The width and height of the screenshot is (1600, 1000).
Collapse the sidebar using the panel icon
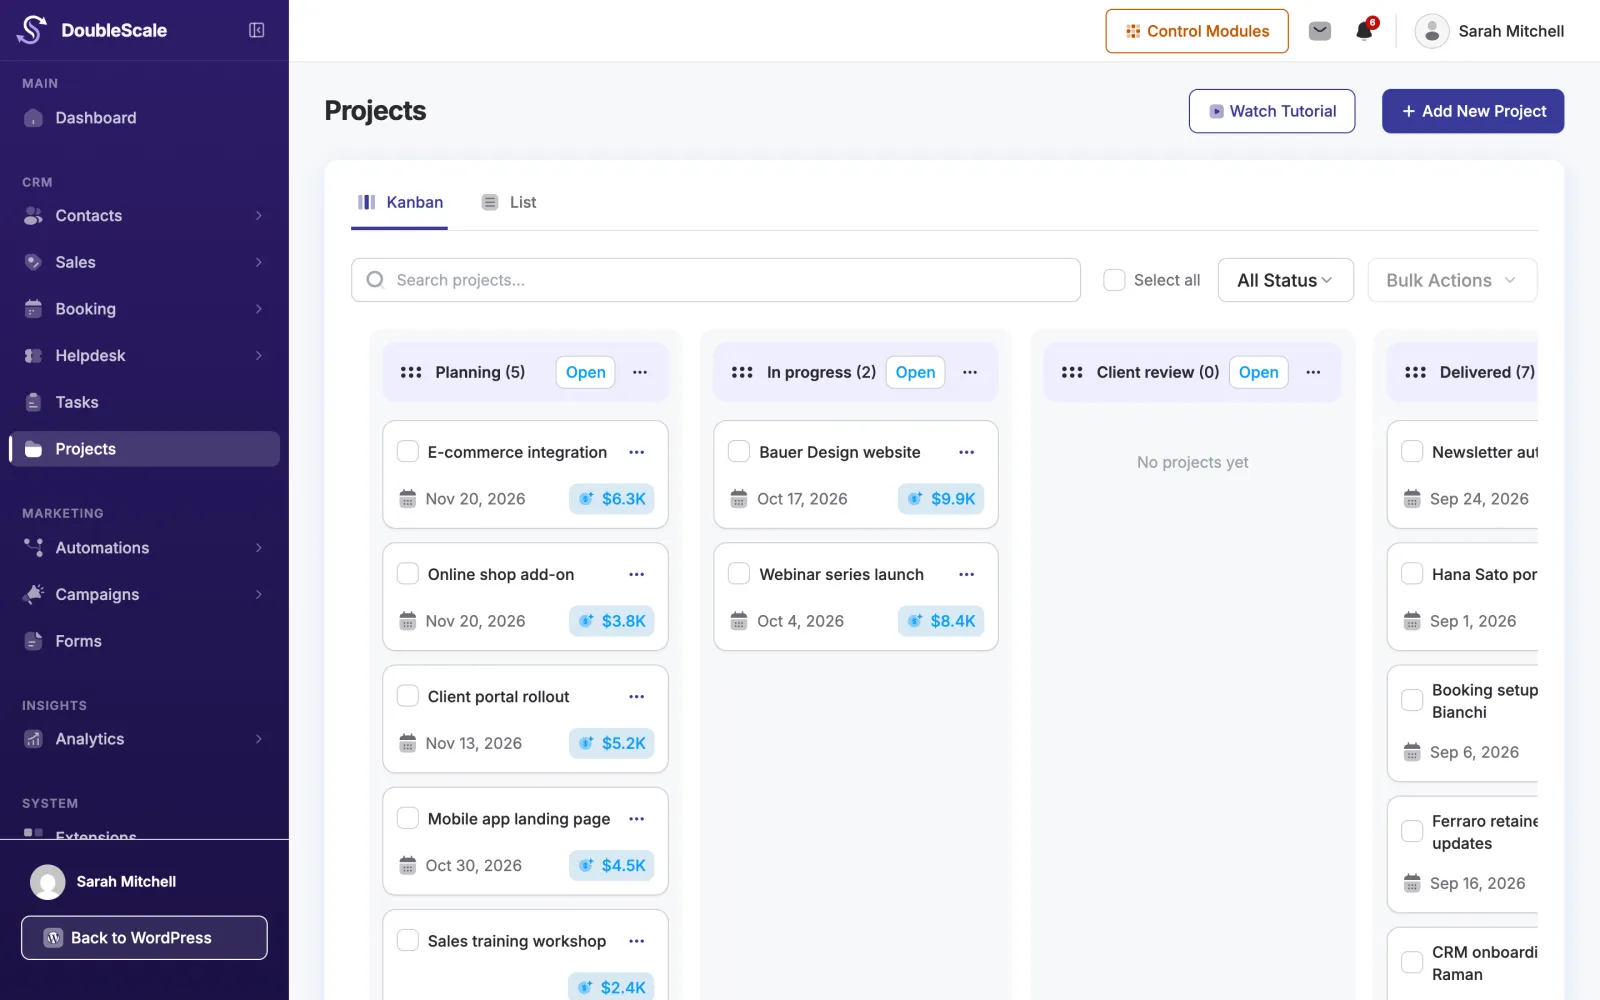257,30
